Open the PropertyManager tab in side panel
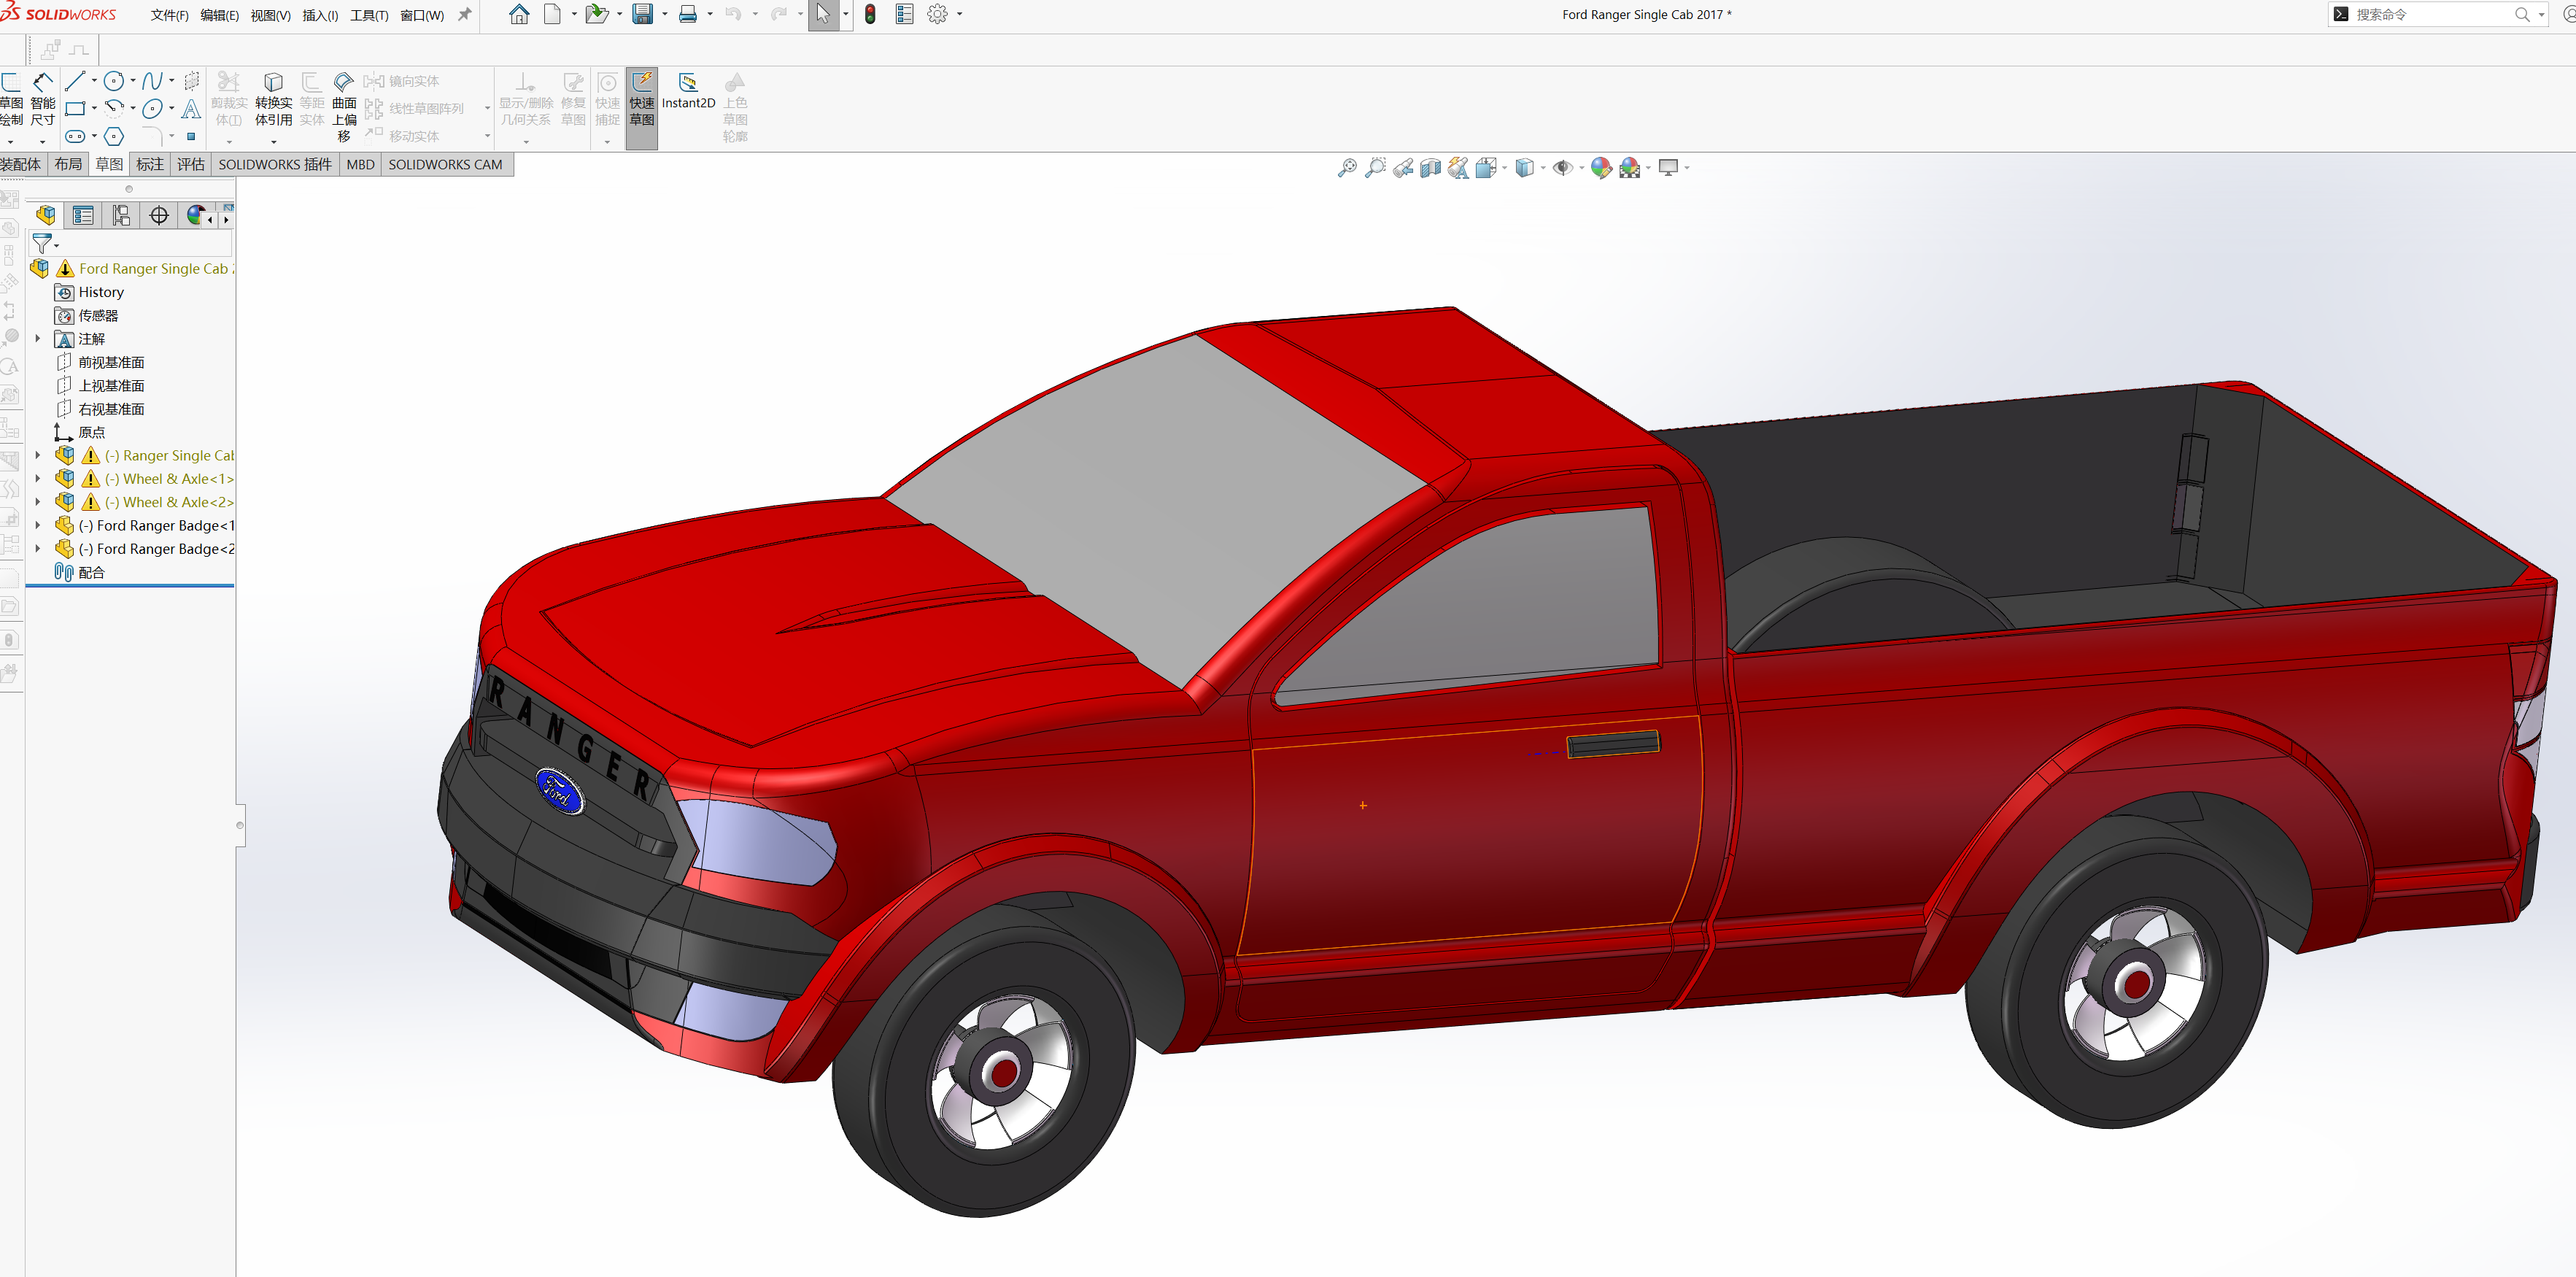This screenshot has width=2576, height=1277. (83, 215)
